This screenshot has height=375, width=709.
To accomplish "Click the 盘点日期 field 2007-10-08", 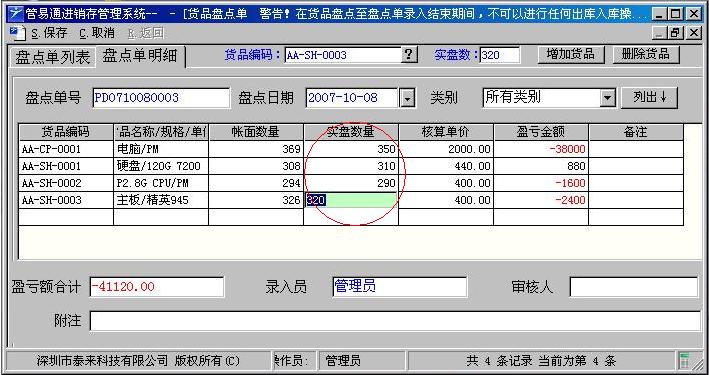I will (x=352, y=98).
